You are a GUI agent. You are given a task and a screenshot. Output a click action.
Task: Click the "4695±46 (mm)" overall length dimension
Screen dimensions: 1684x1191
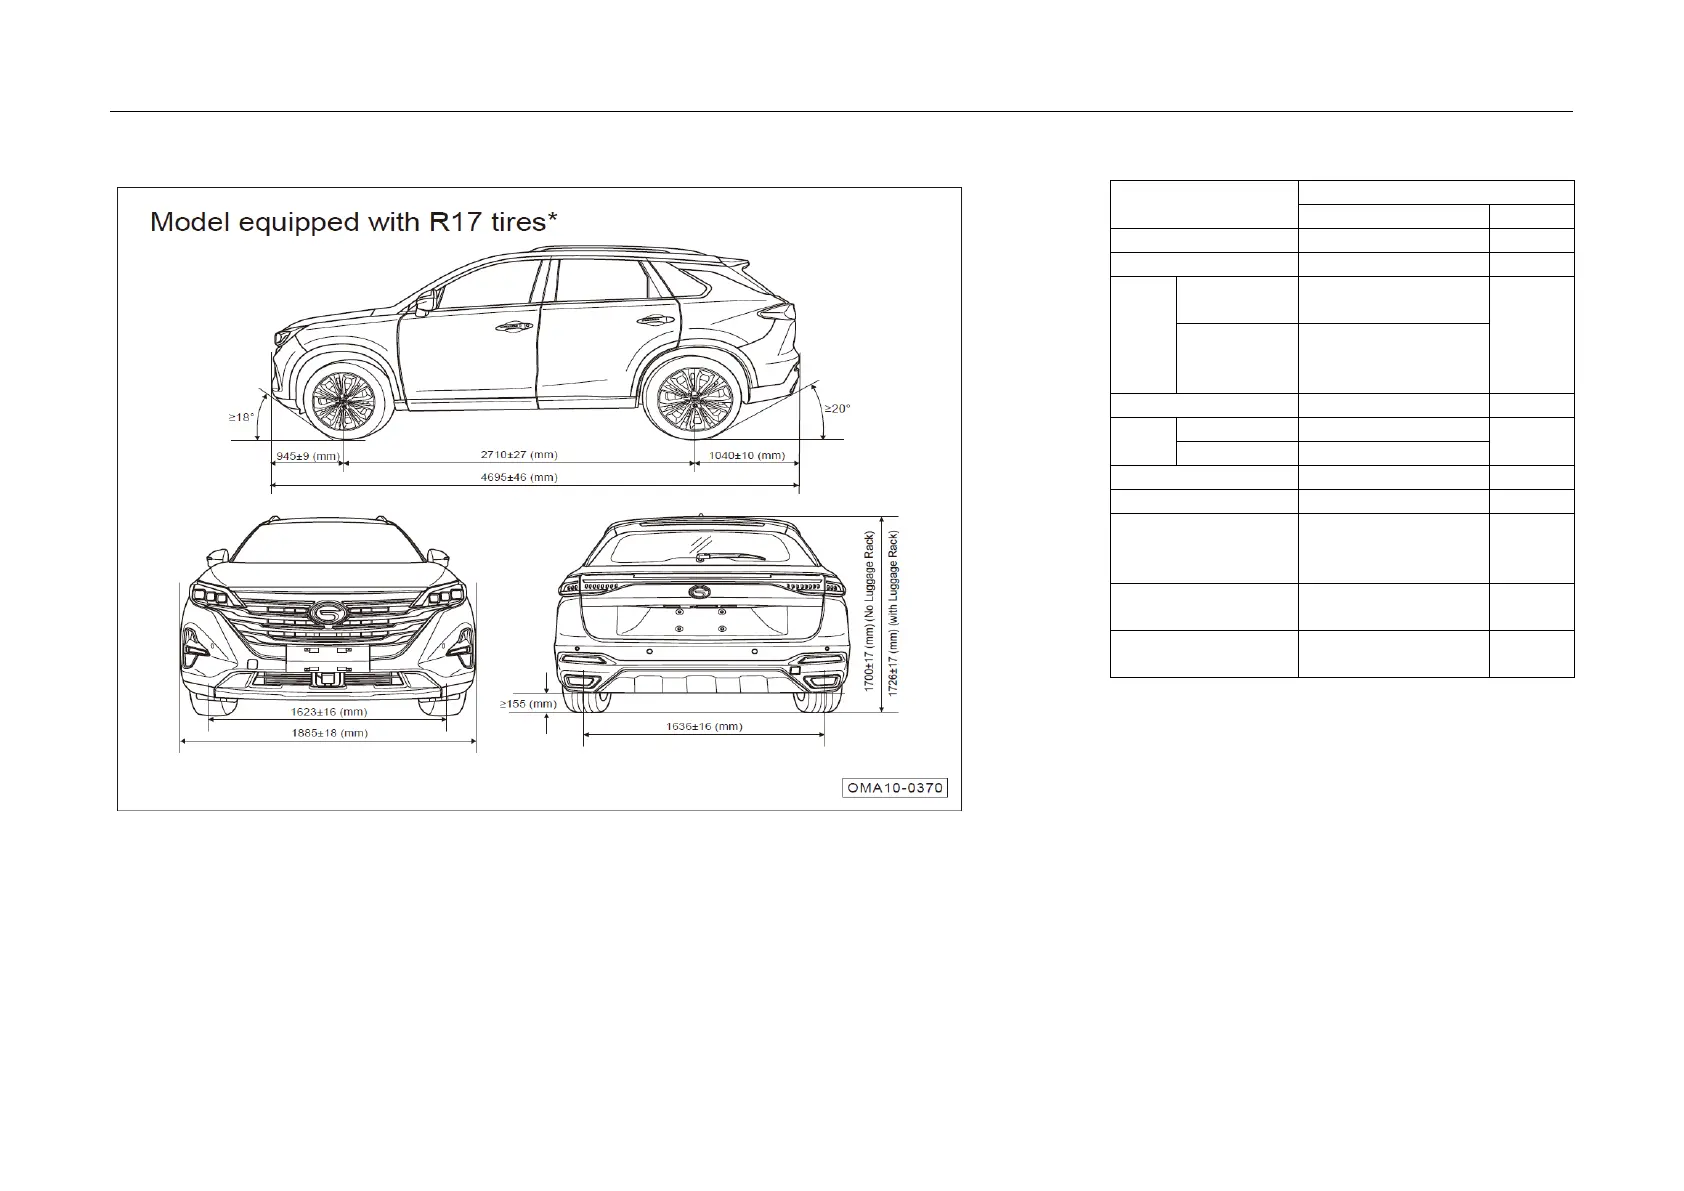[517, 477]
